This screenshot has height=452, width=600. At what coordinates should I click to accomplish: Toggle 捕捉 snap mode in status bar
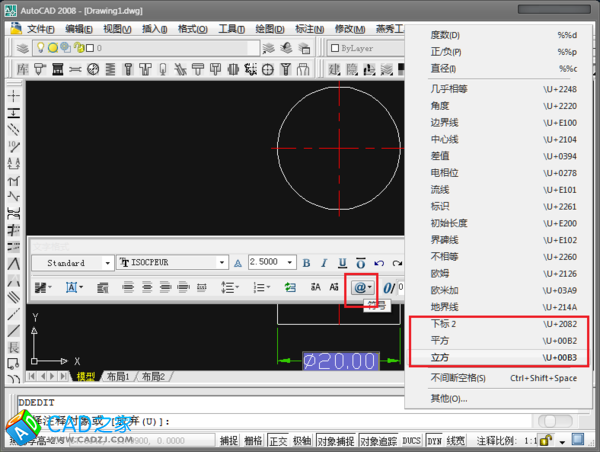point(229,440)
